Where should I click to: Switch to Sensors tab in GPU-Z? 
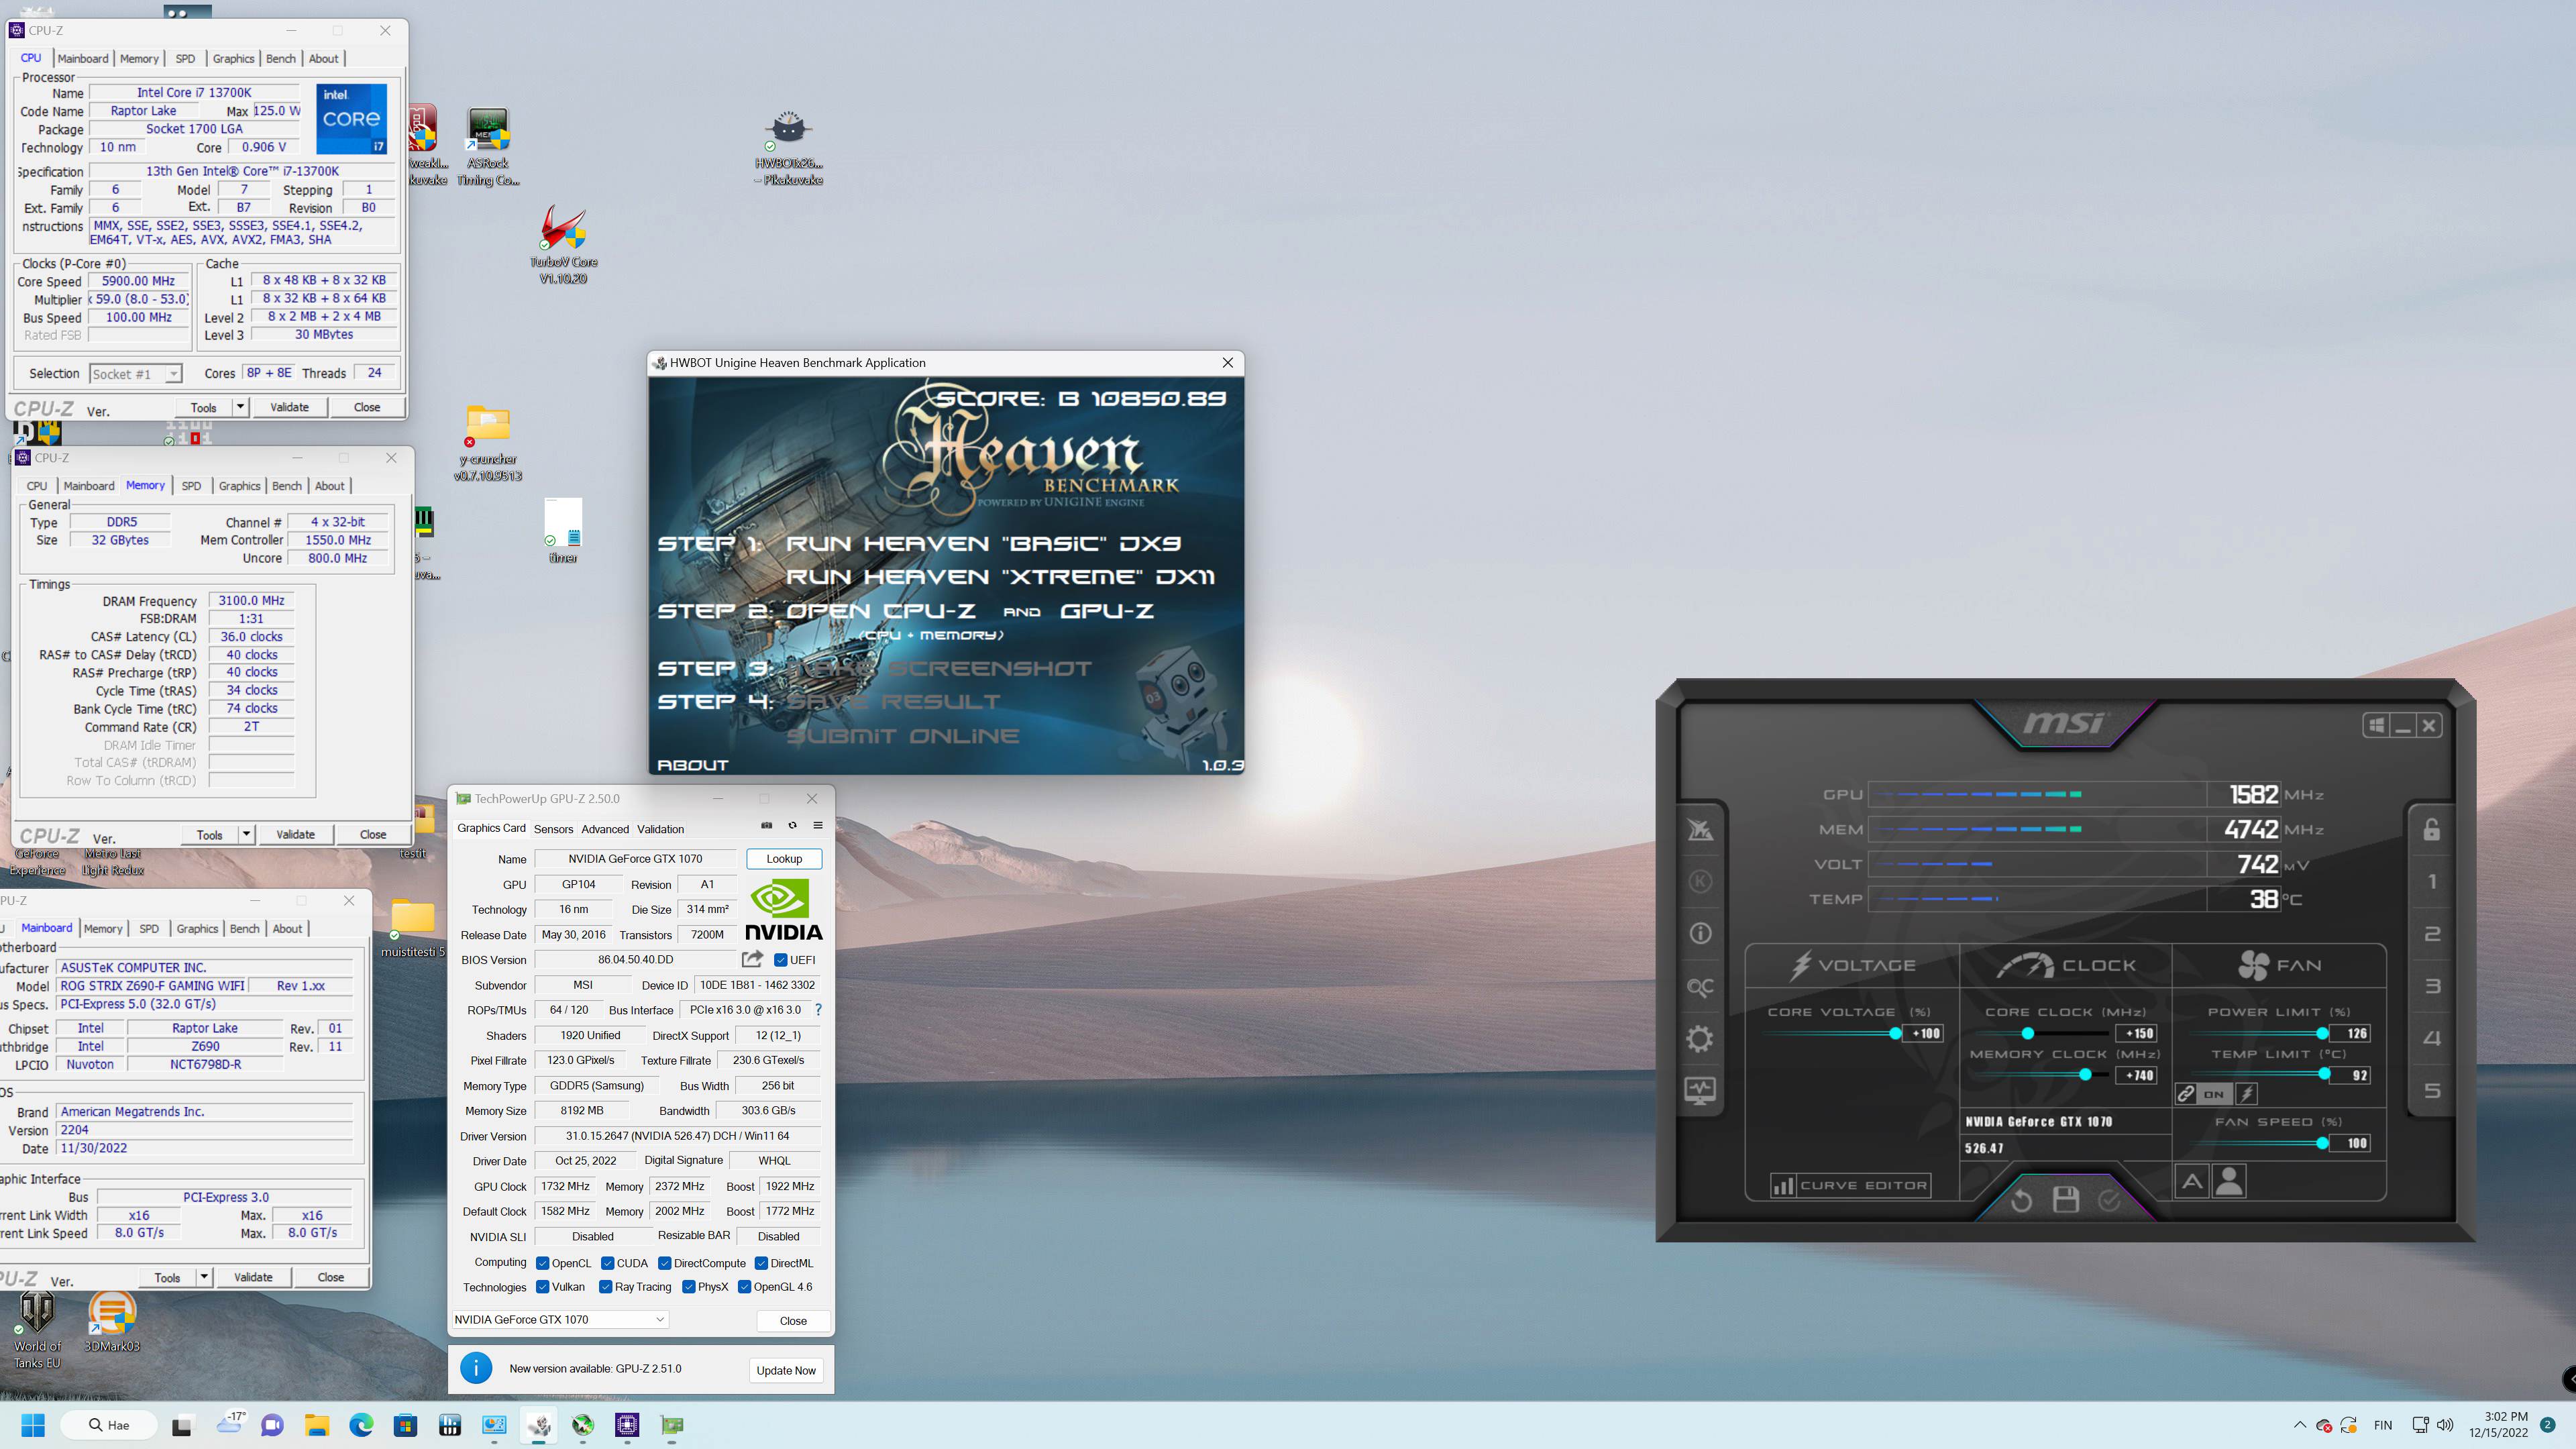[553, 829]
